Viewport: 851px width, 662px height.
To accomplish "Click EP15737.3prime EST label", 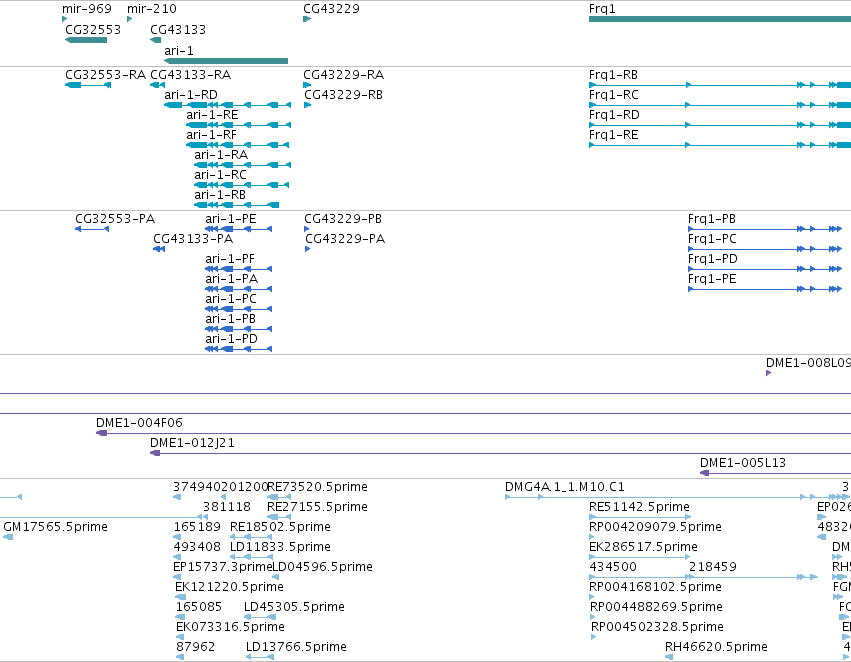I will (223, 567).
